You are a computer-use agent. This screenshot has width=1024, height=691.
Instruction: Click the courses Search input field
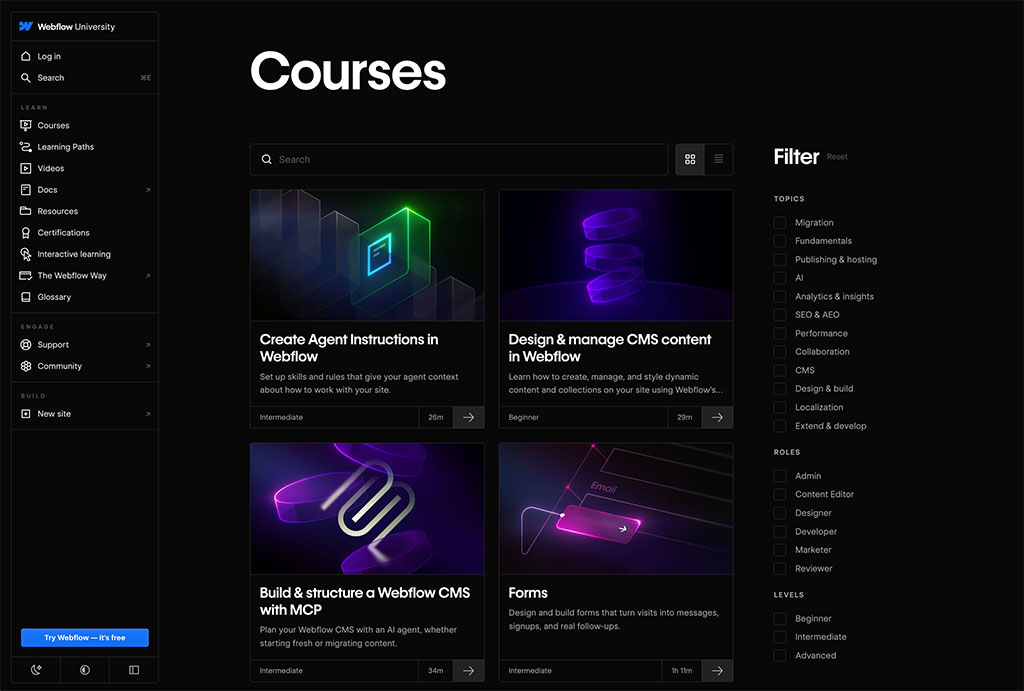coord(459,159)
